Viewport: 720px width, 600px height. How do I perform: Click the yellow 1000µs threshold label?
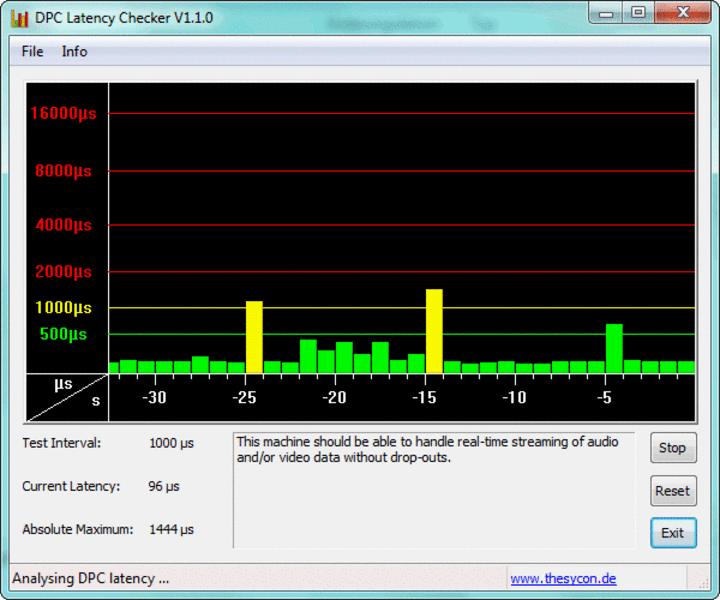[x=63, y=308]
